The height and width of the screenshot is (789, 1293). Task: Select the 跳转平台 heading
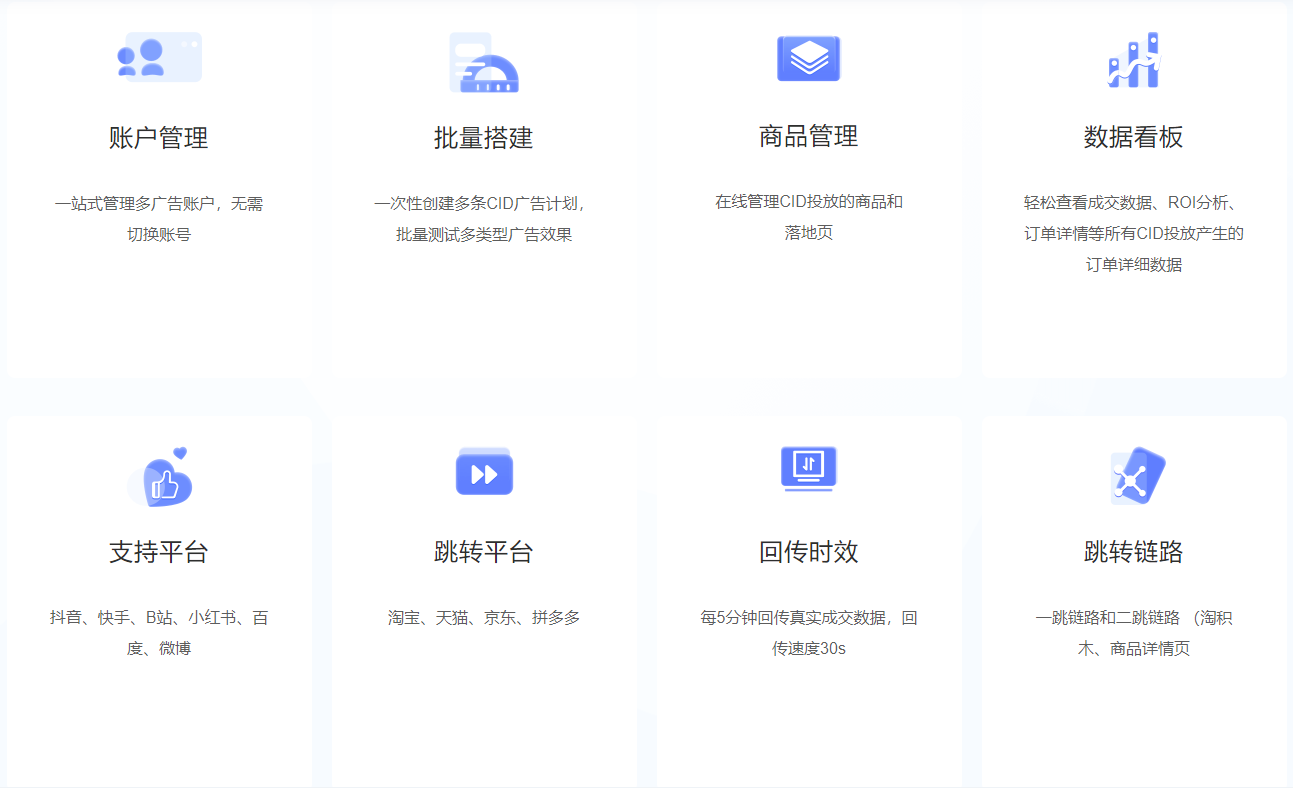[484, 552]
